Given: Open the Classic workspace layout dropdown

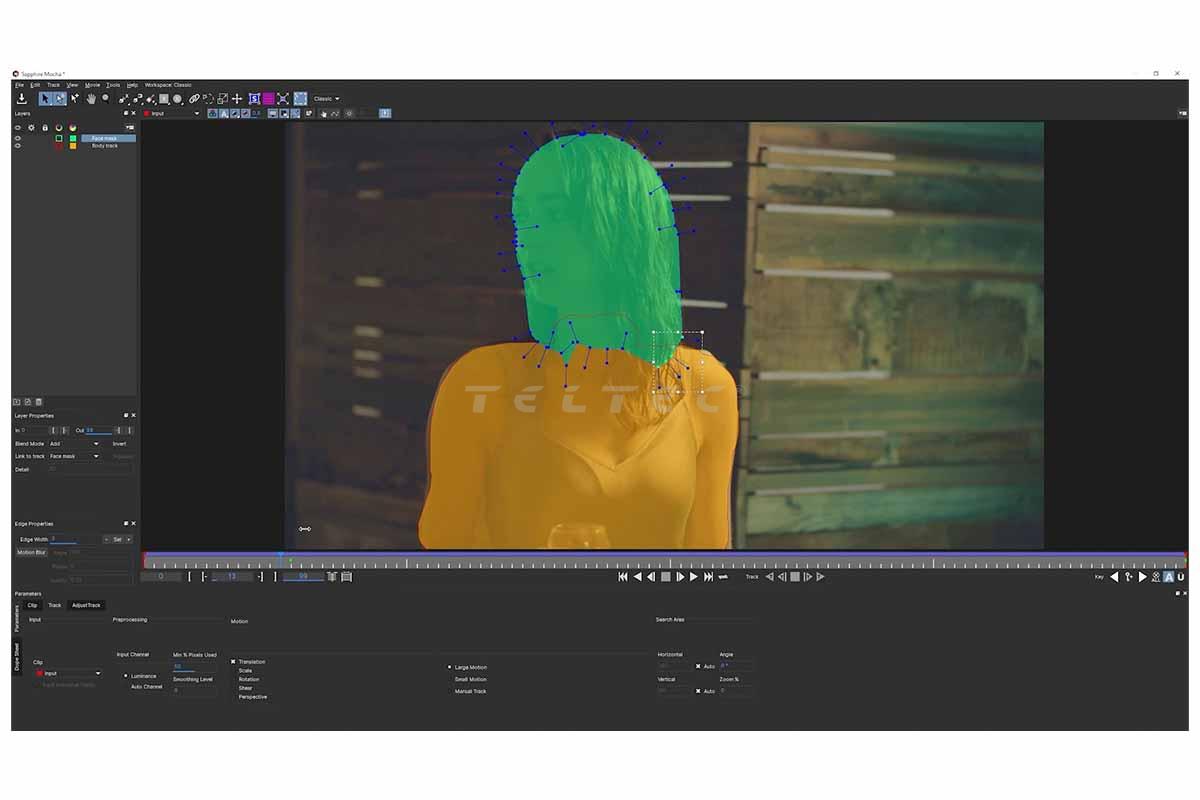Looking at the screenshot, I should 327,99.
